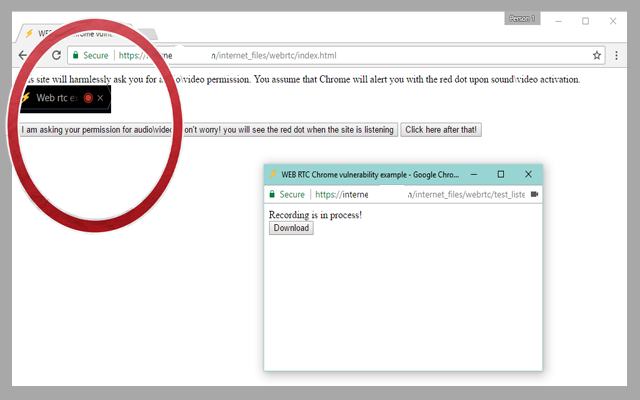Maximize the main Chrome window
640x400 pixels.
(x=585, y=20)
